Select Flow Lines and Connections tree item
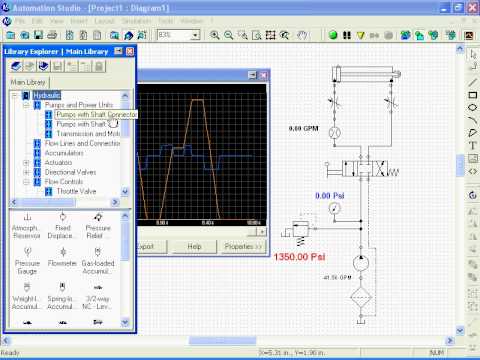This screenshot has height=360, width=480. 82,143
